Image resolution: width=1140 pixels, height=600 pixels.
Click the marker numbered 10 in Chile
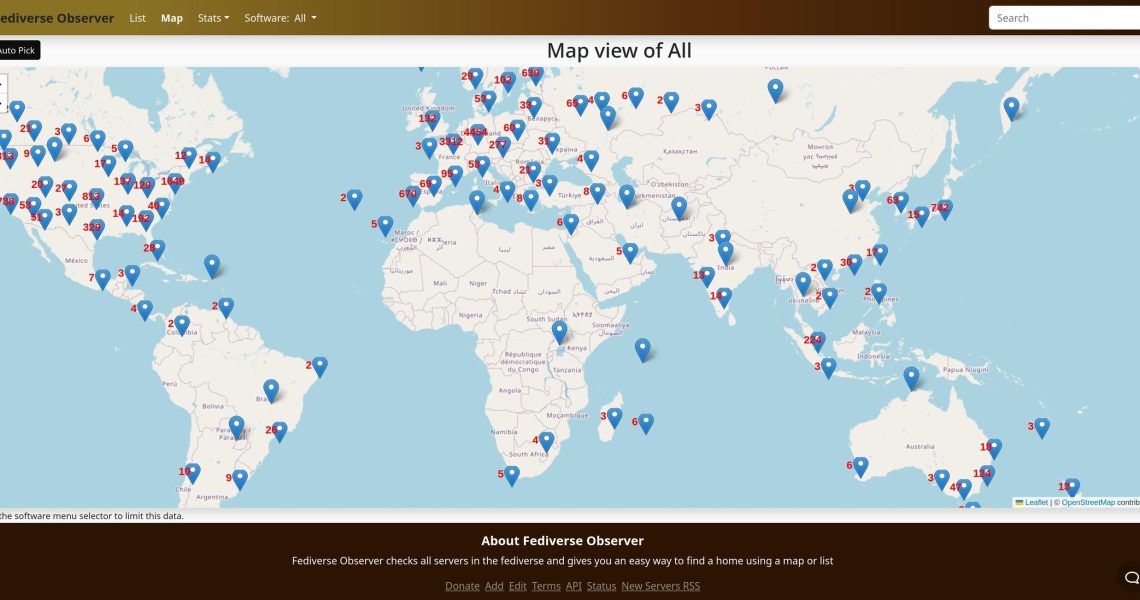(x=192, y=472)
